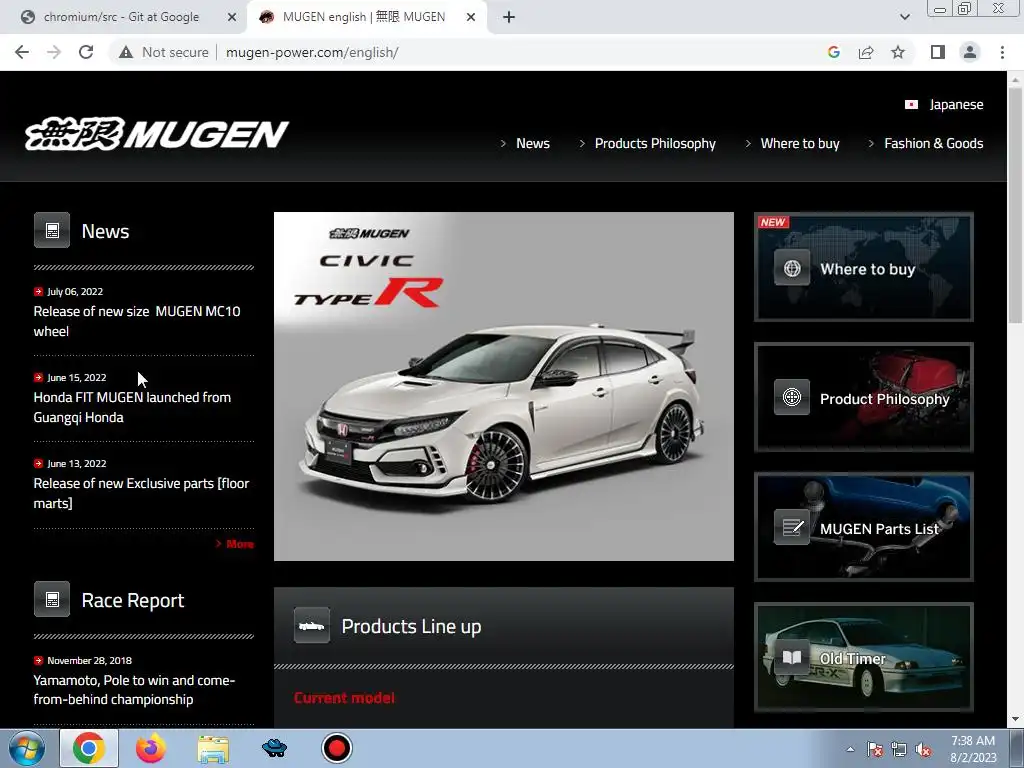Click the network tray icon
The width and height of the screenshot is (1024, 768).
click(899, 750)
